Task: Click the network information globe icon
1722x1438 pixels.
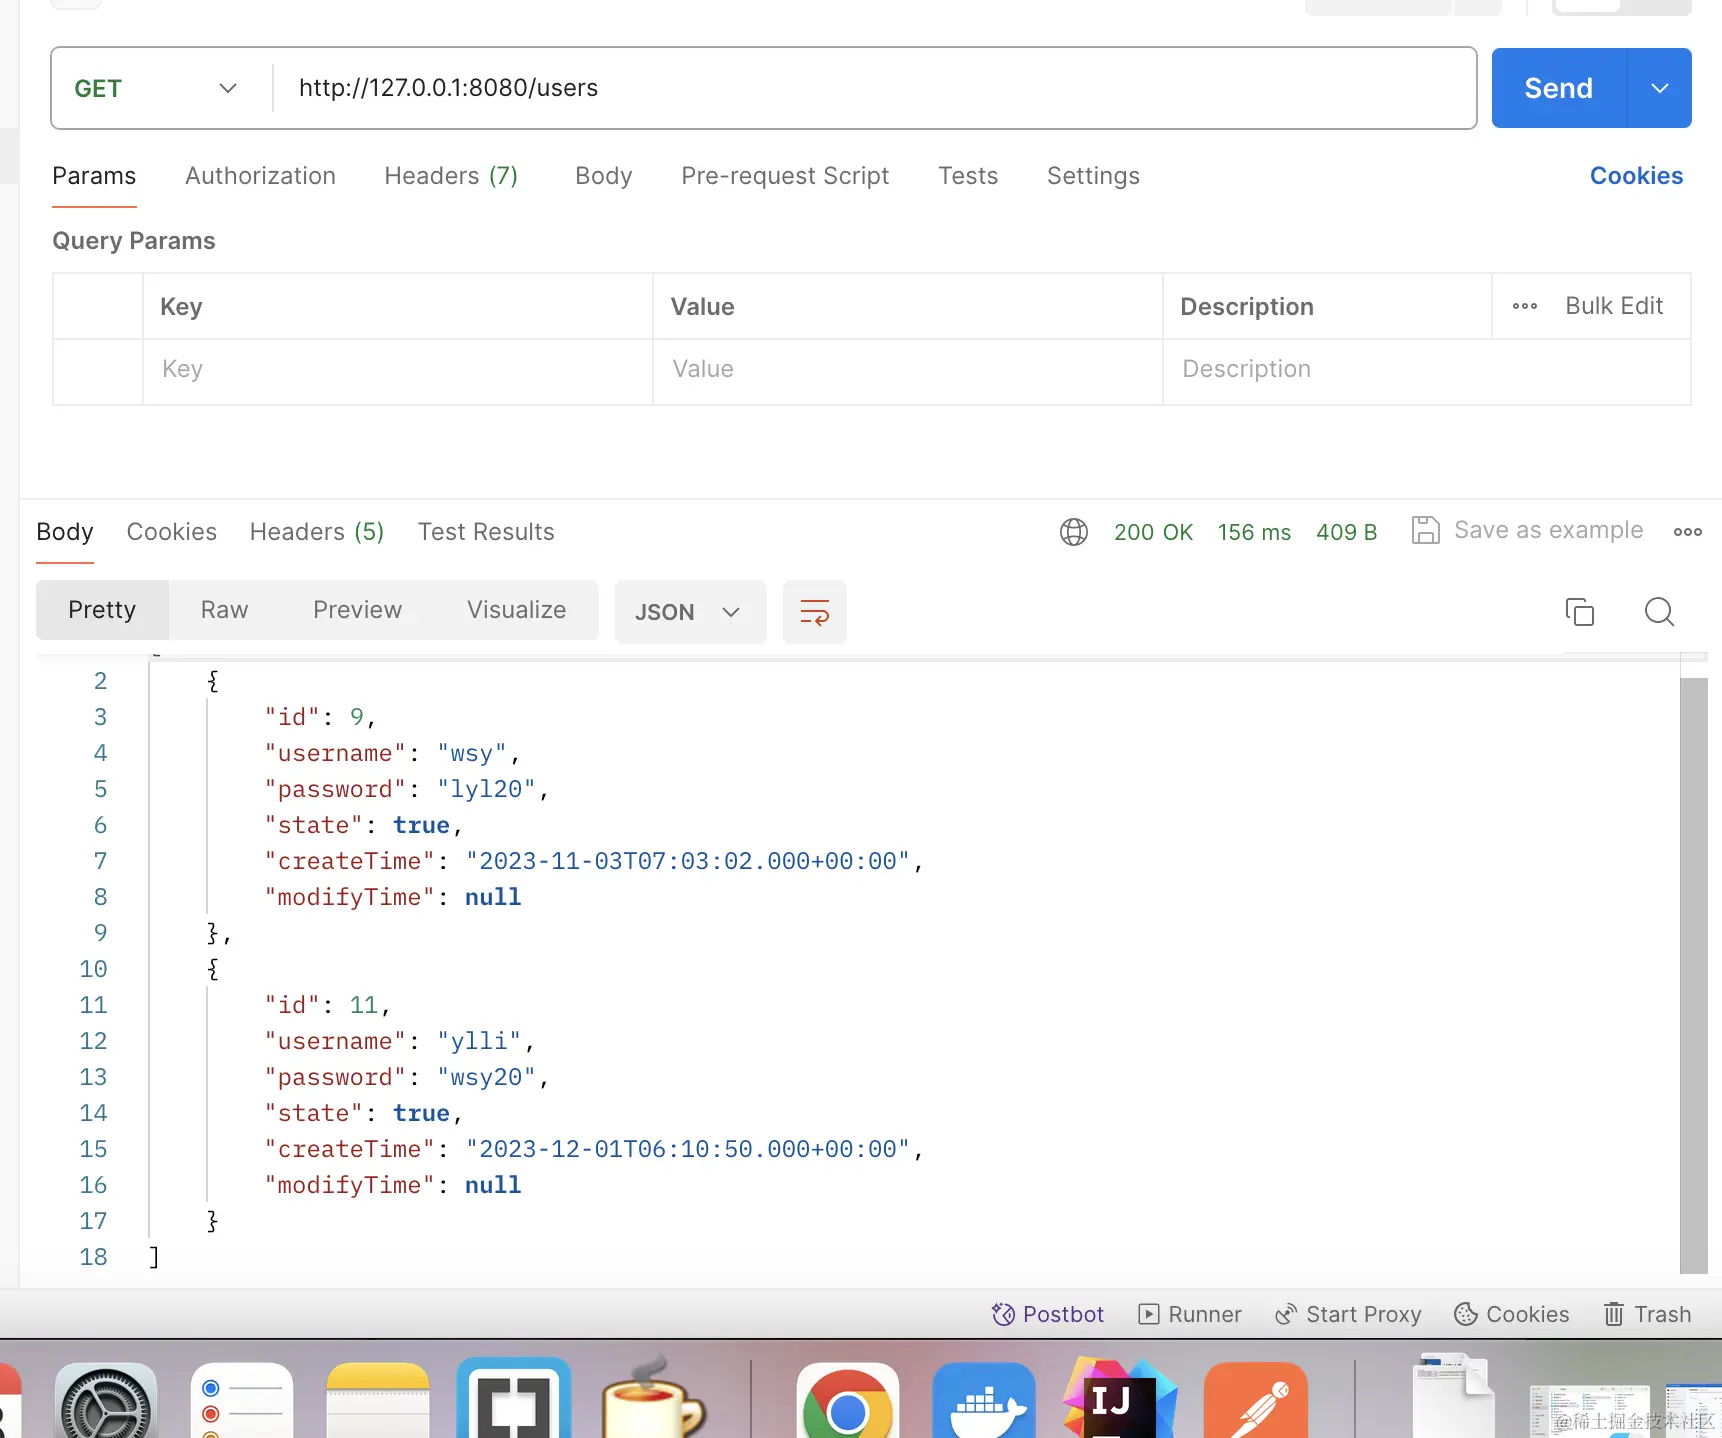Action: (1073, 531)
